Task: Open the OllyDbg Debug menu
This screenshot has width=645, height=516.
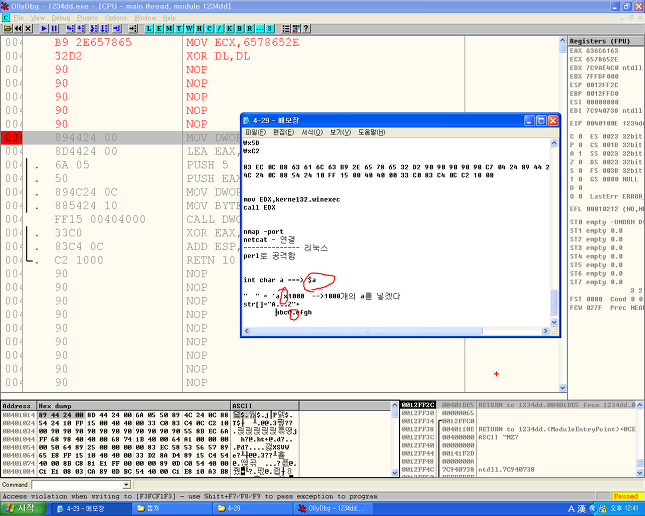Action: coord(61,18)
